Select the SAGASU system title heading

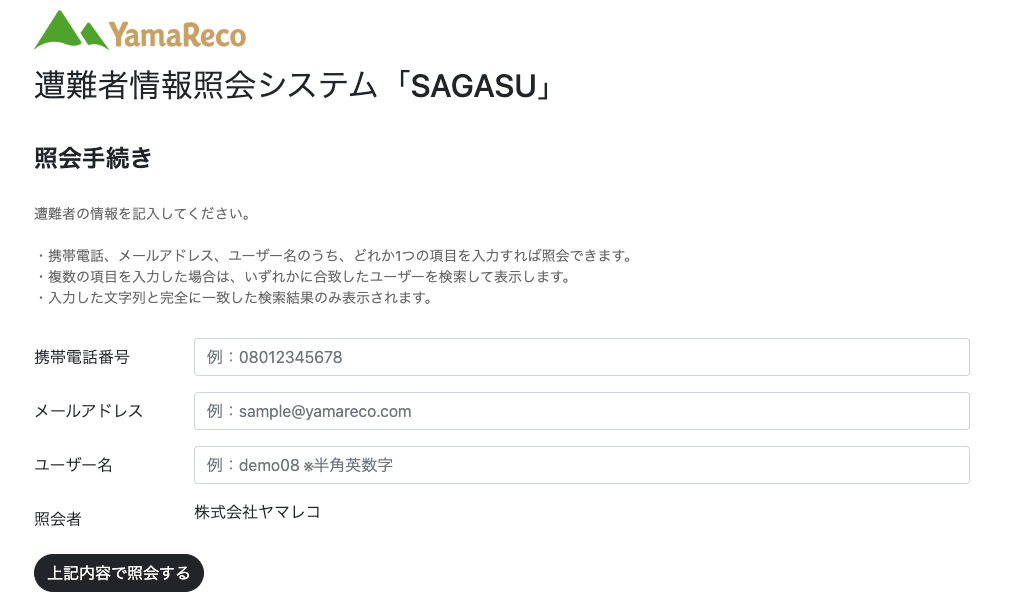pyautogui.click(x=290, y=86)
